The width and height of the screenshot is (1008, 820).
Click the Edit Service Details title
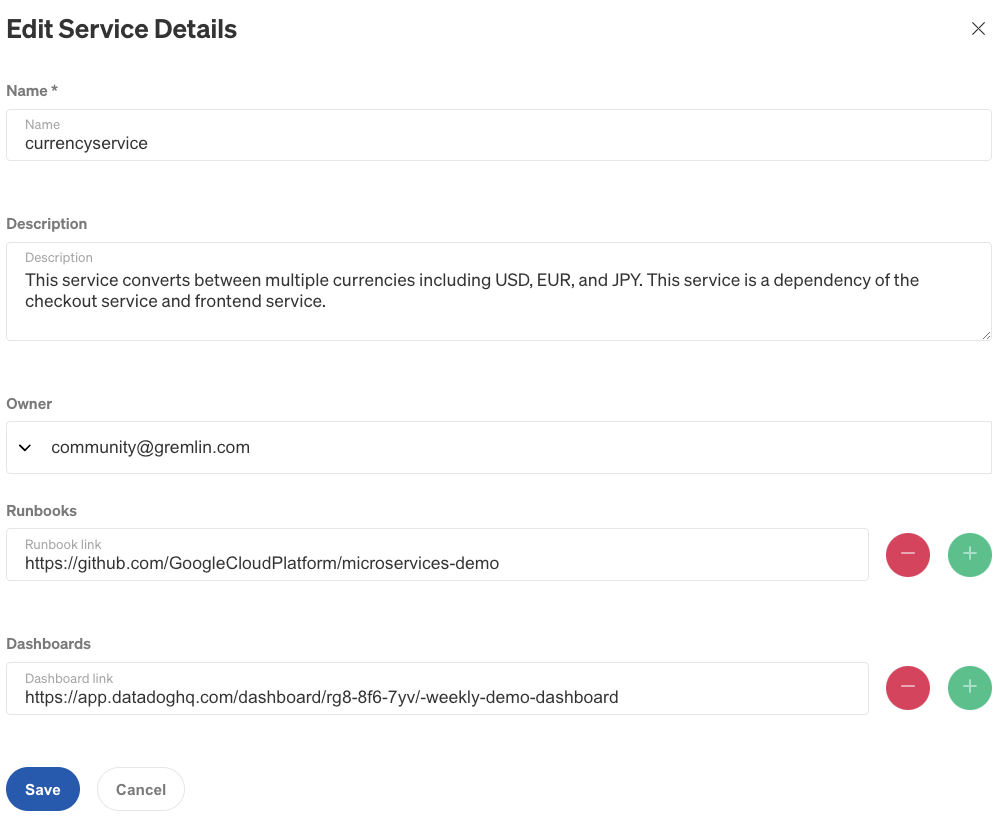click(121, 29)
